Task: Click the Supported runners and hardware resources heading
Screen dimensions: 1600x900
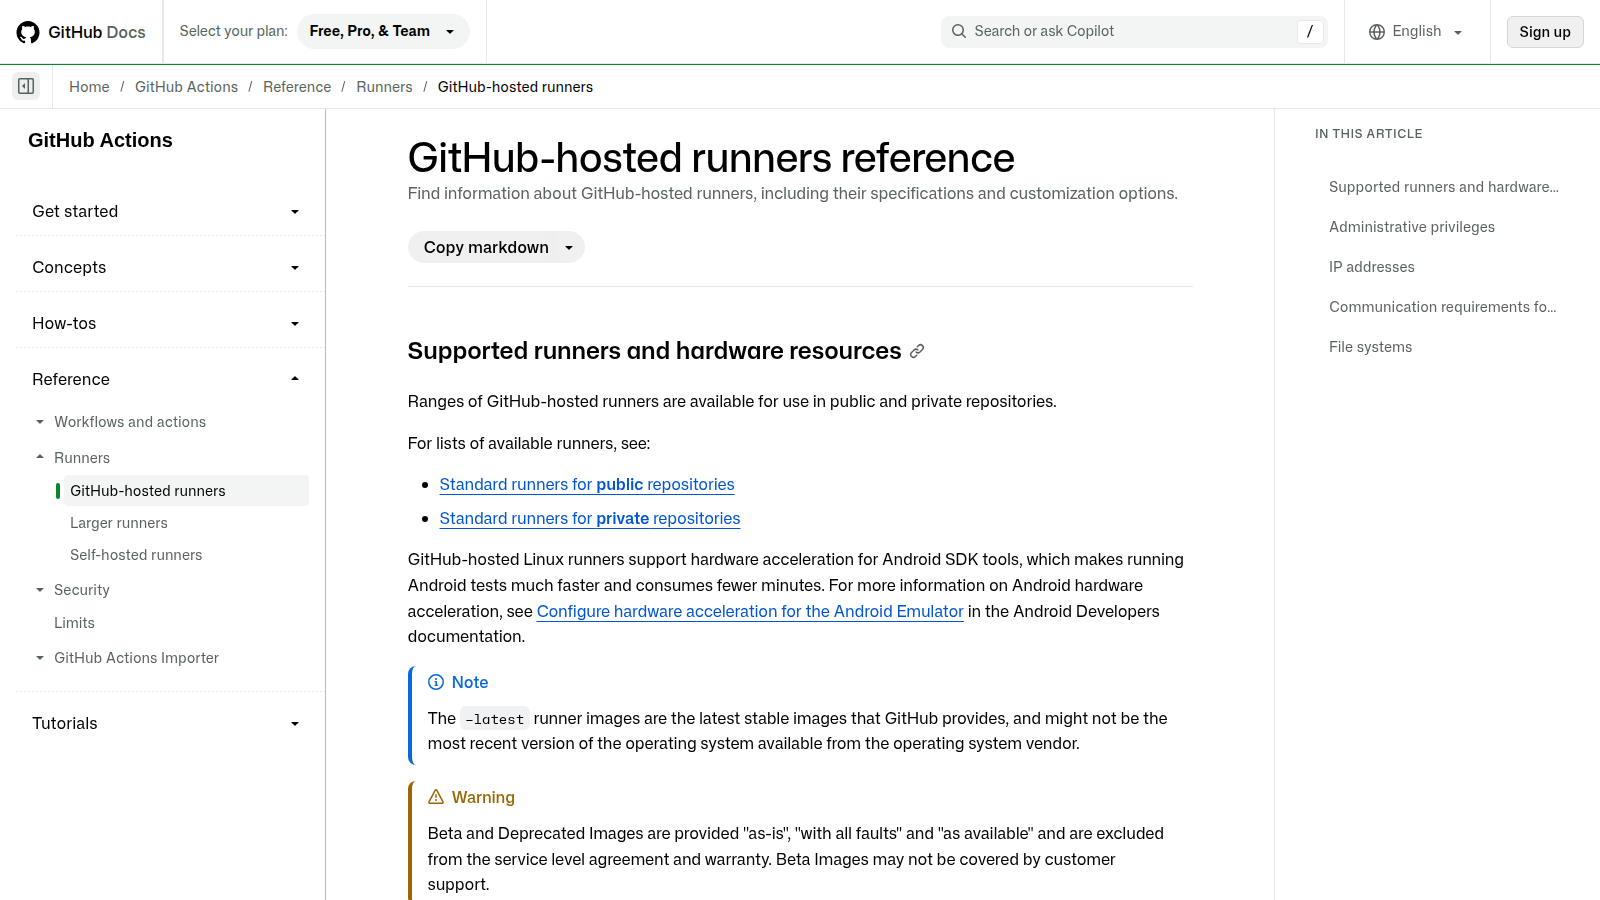Action: [x=655, y=351]
